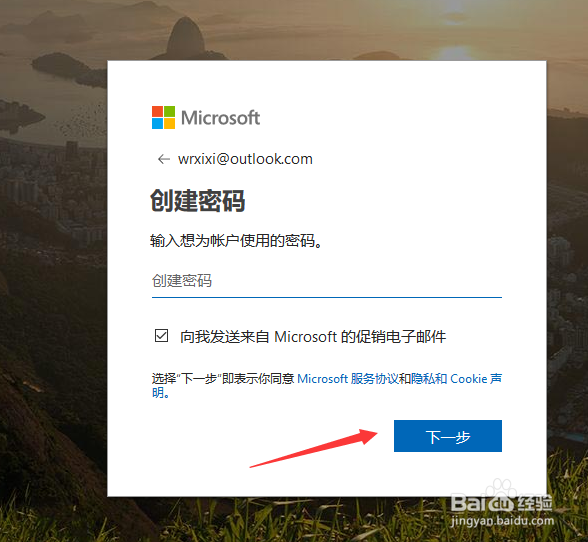Click the 明。 wrapped end of privacy link
This screenshot has height=542, width=588.
coord(161,393)
